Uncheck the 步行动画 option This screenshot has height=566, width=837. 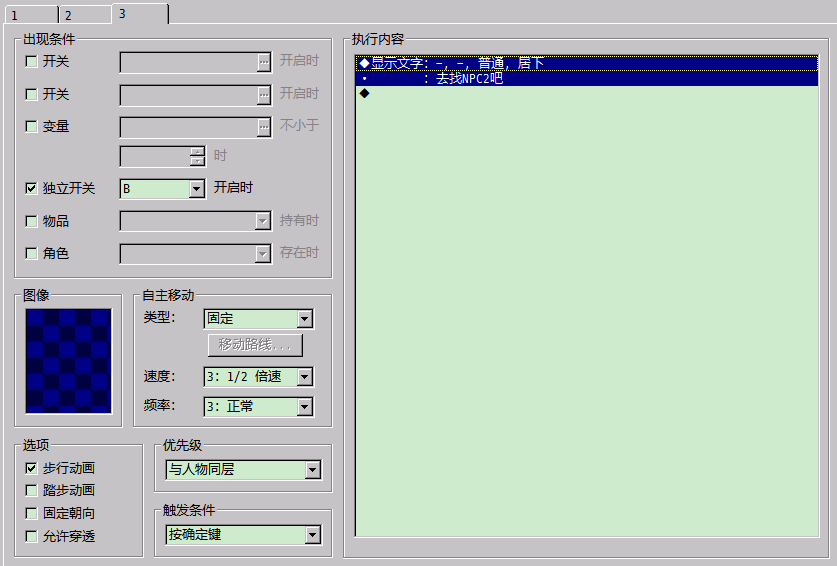(x=31, y=468)
